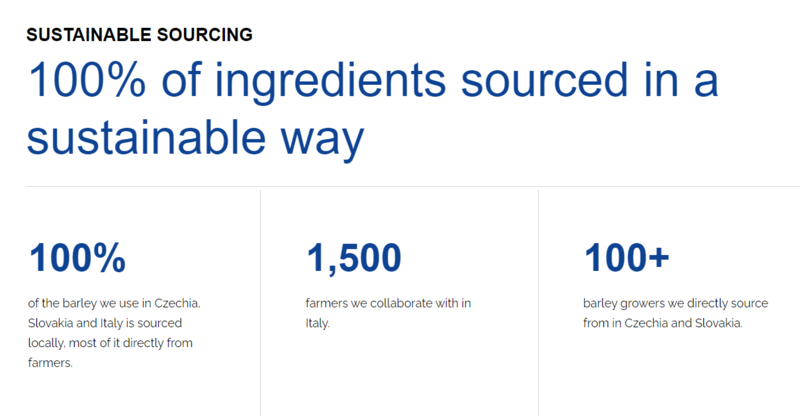Click the 'sustainable way' heading line
The image size is (800, 416).
coord(195,138)
